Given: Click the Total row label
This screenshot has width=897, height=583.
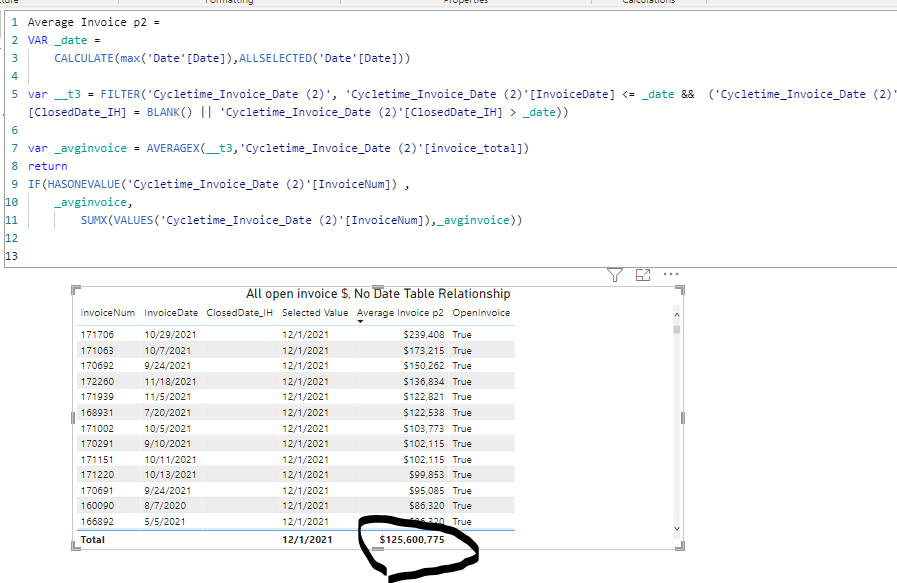Looking at the screenshot, I should [93, 540].
